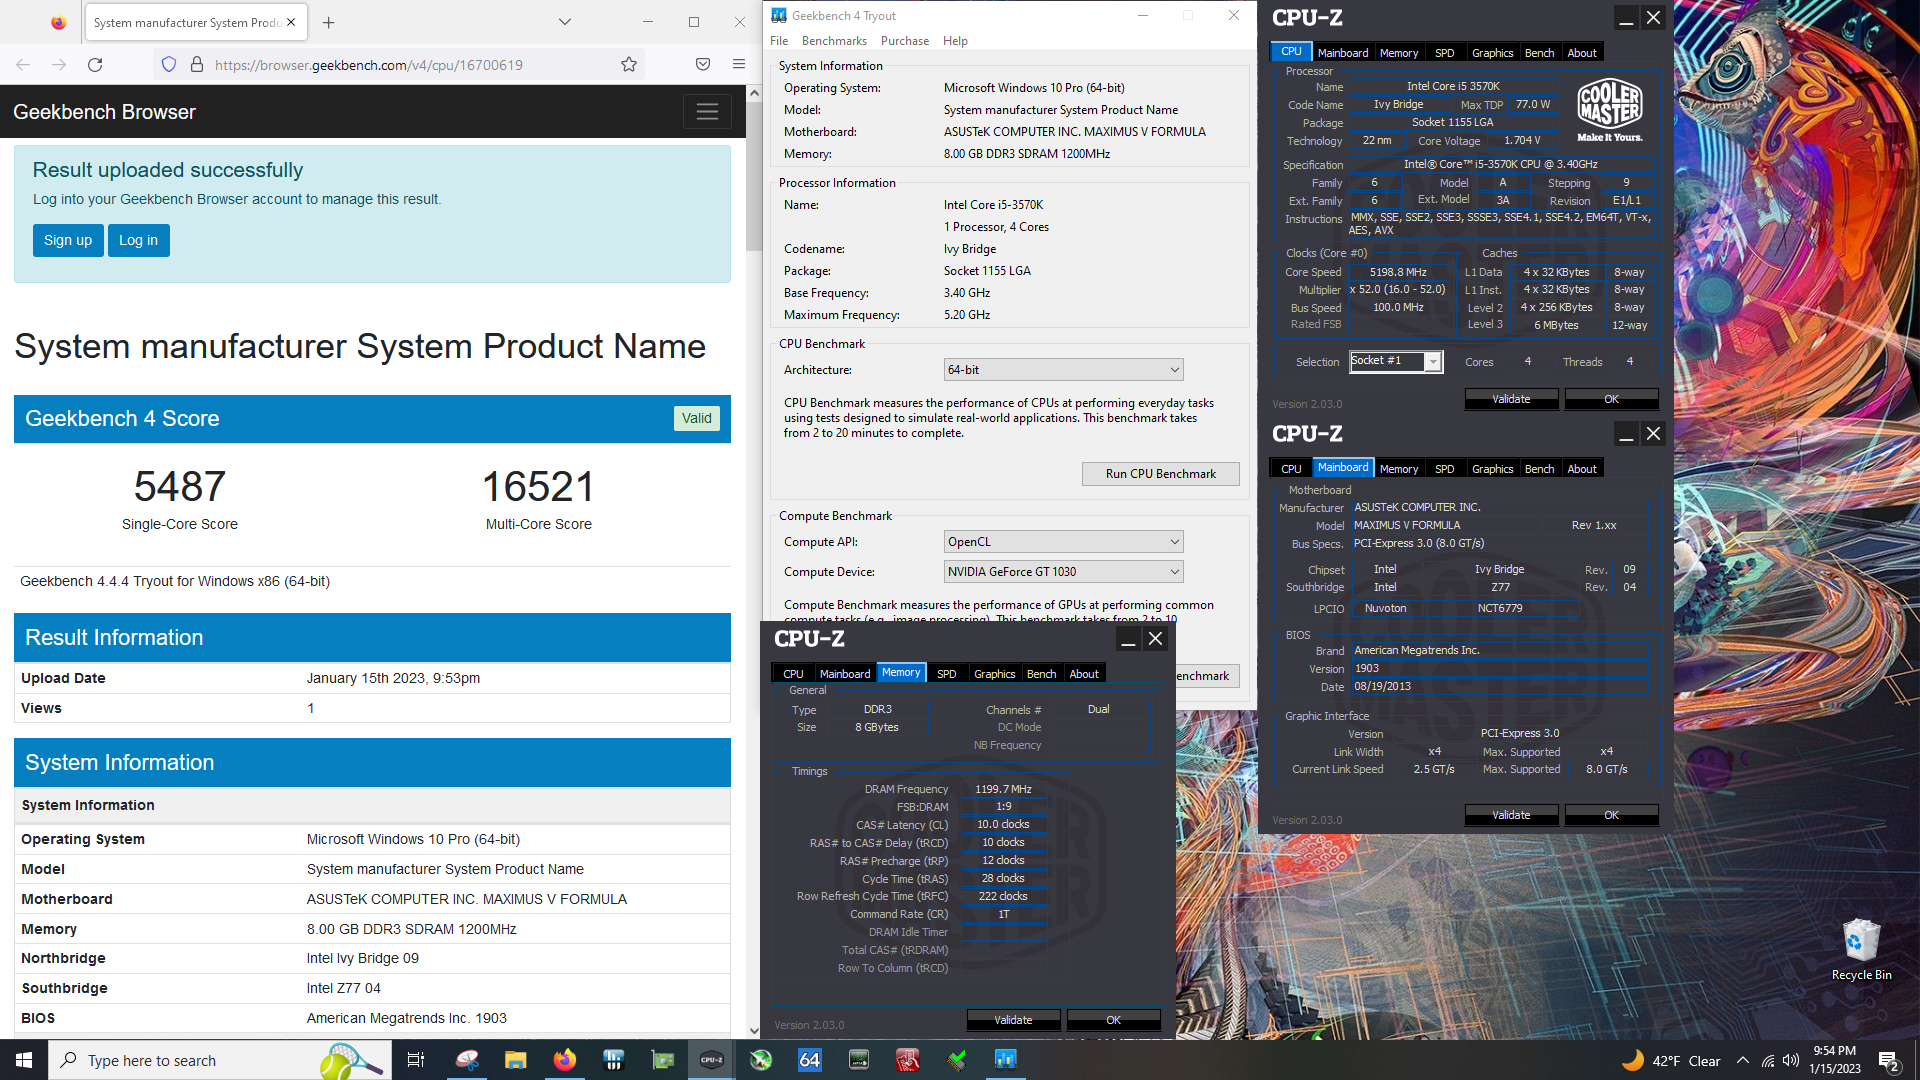Click the 5487 single-core score
Viewport: 1920px width, 1080px height.
point(180,487)
